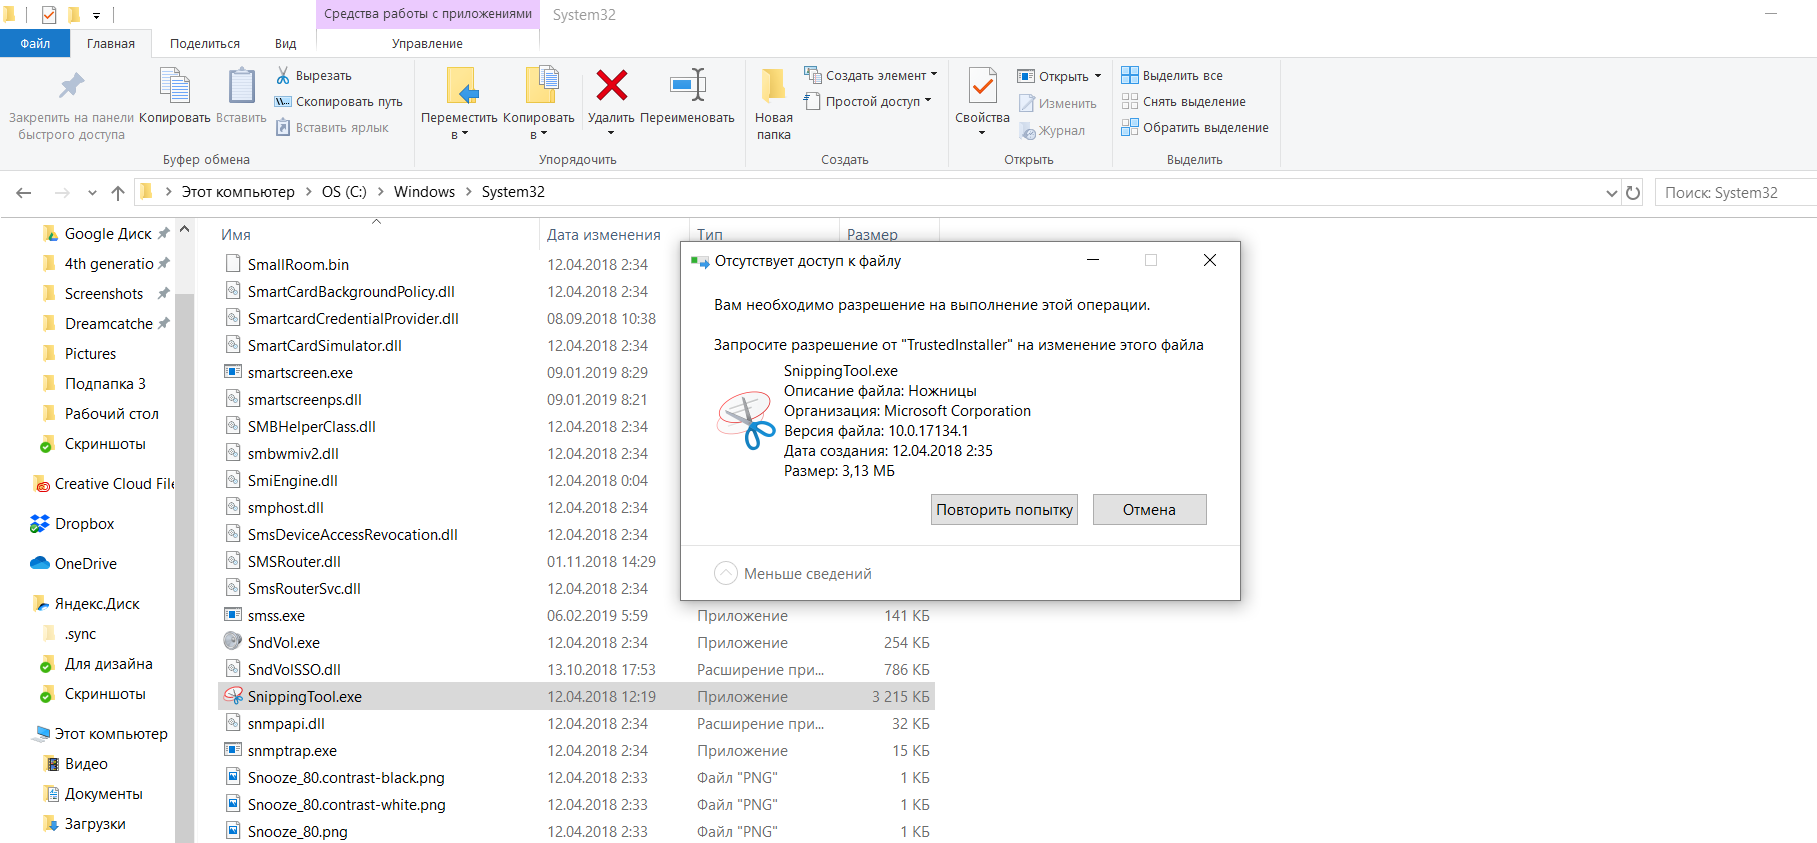Switch to Поделиться ribbon tab
This screenshot has height=843, width=1817.
205,43
